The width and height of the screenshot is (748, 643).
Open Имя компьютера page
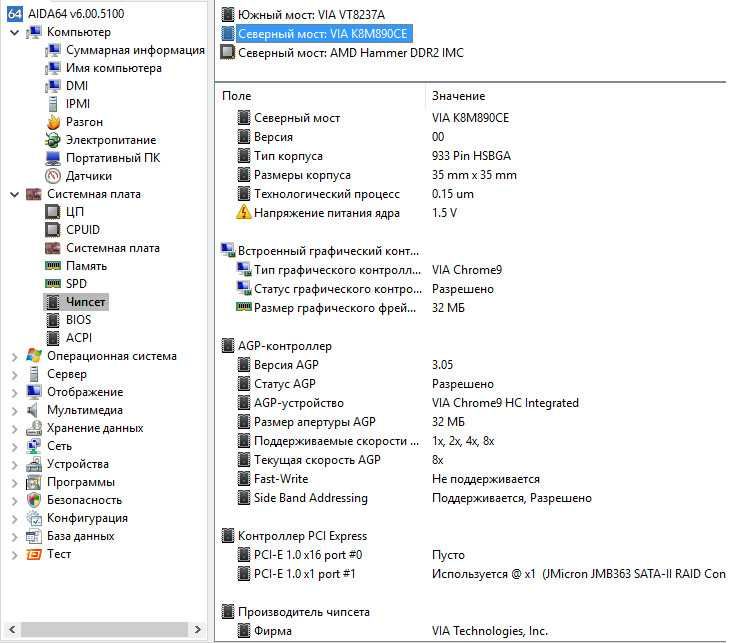114,68
